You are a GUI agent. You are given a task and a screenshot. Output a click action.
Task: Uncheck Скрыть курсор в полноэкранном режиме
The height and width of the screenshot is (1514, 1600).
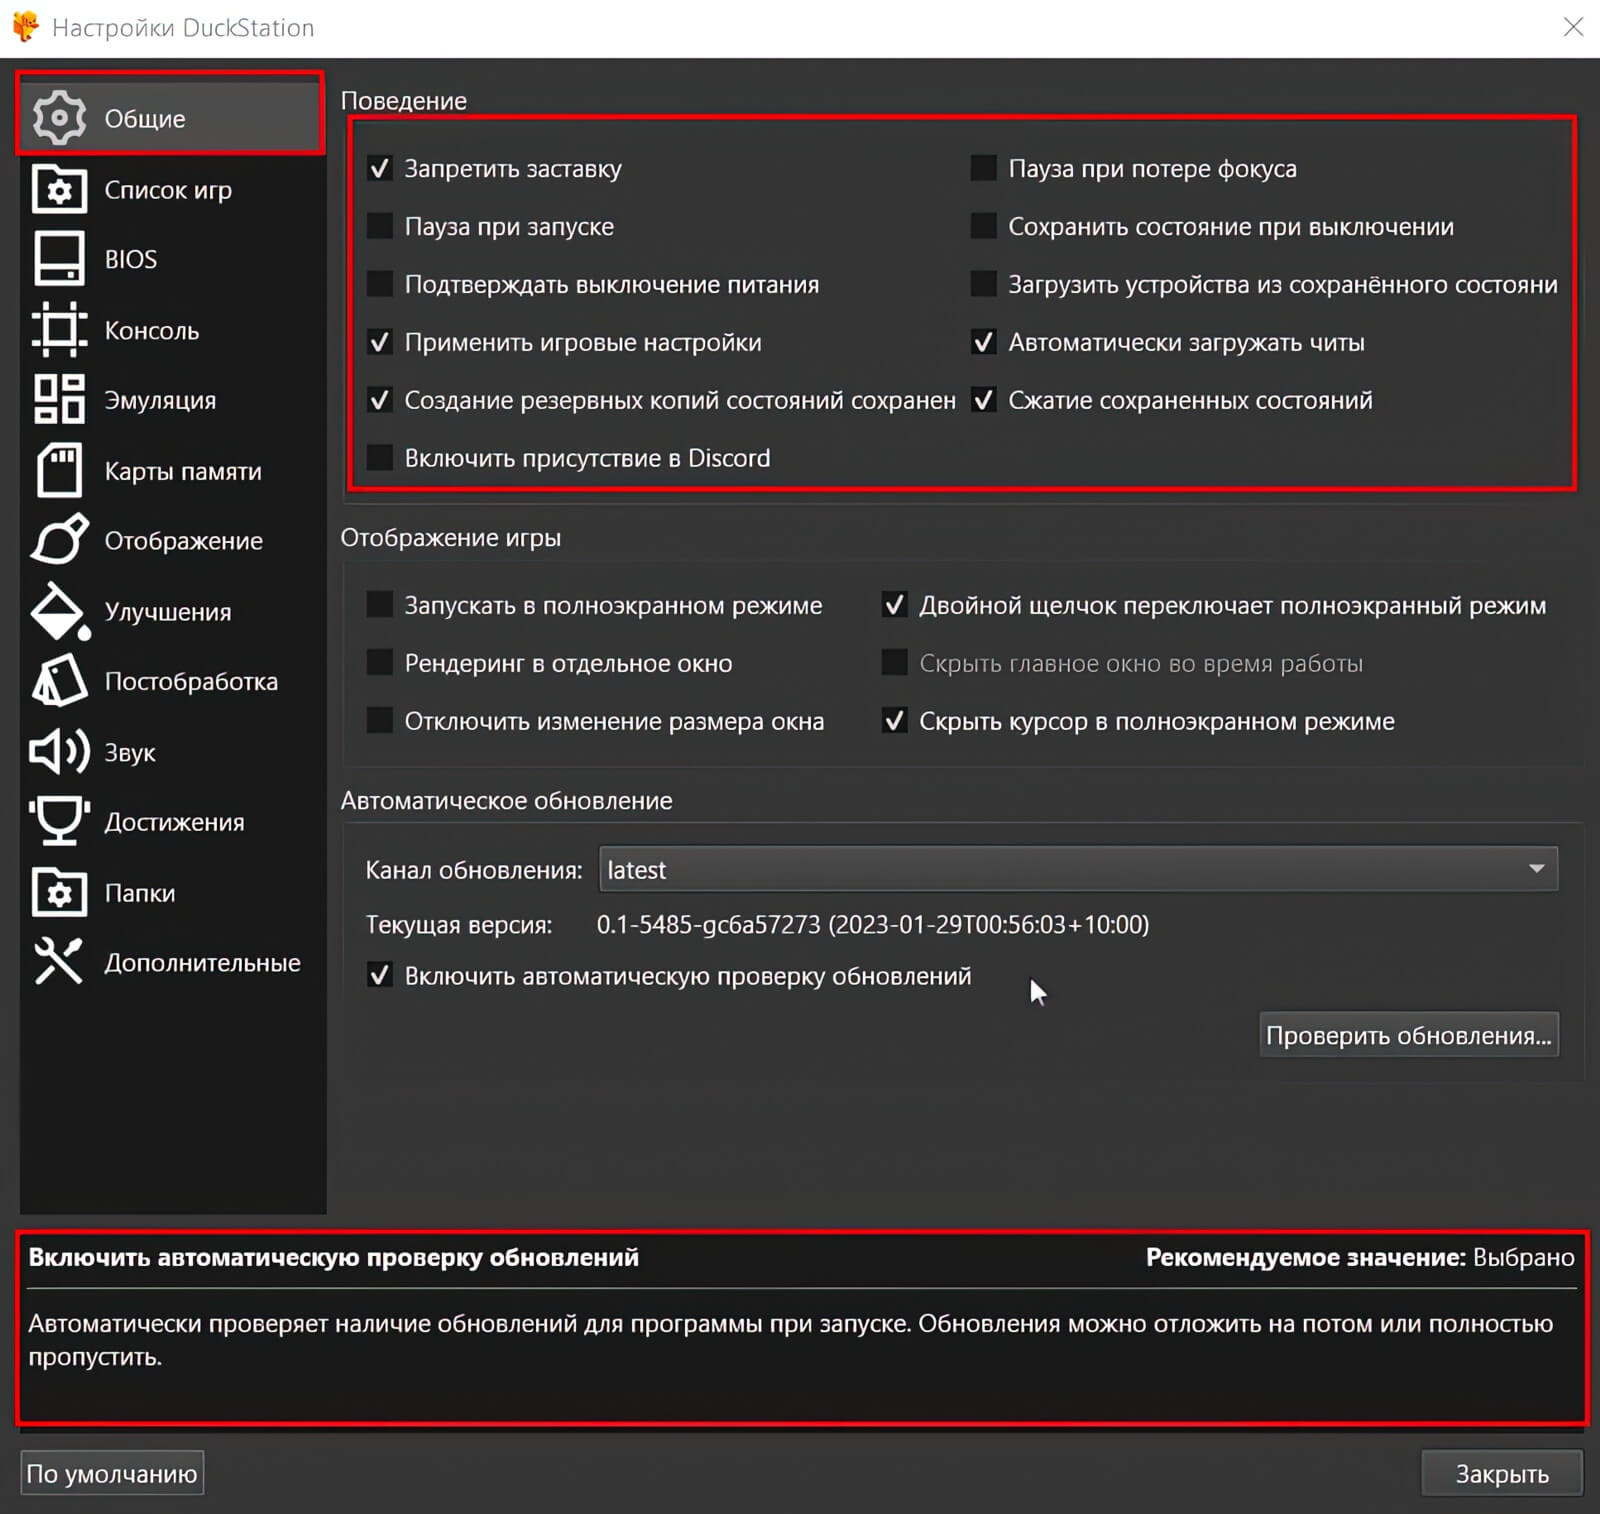pyautogui.click(x=895, y=721)
